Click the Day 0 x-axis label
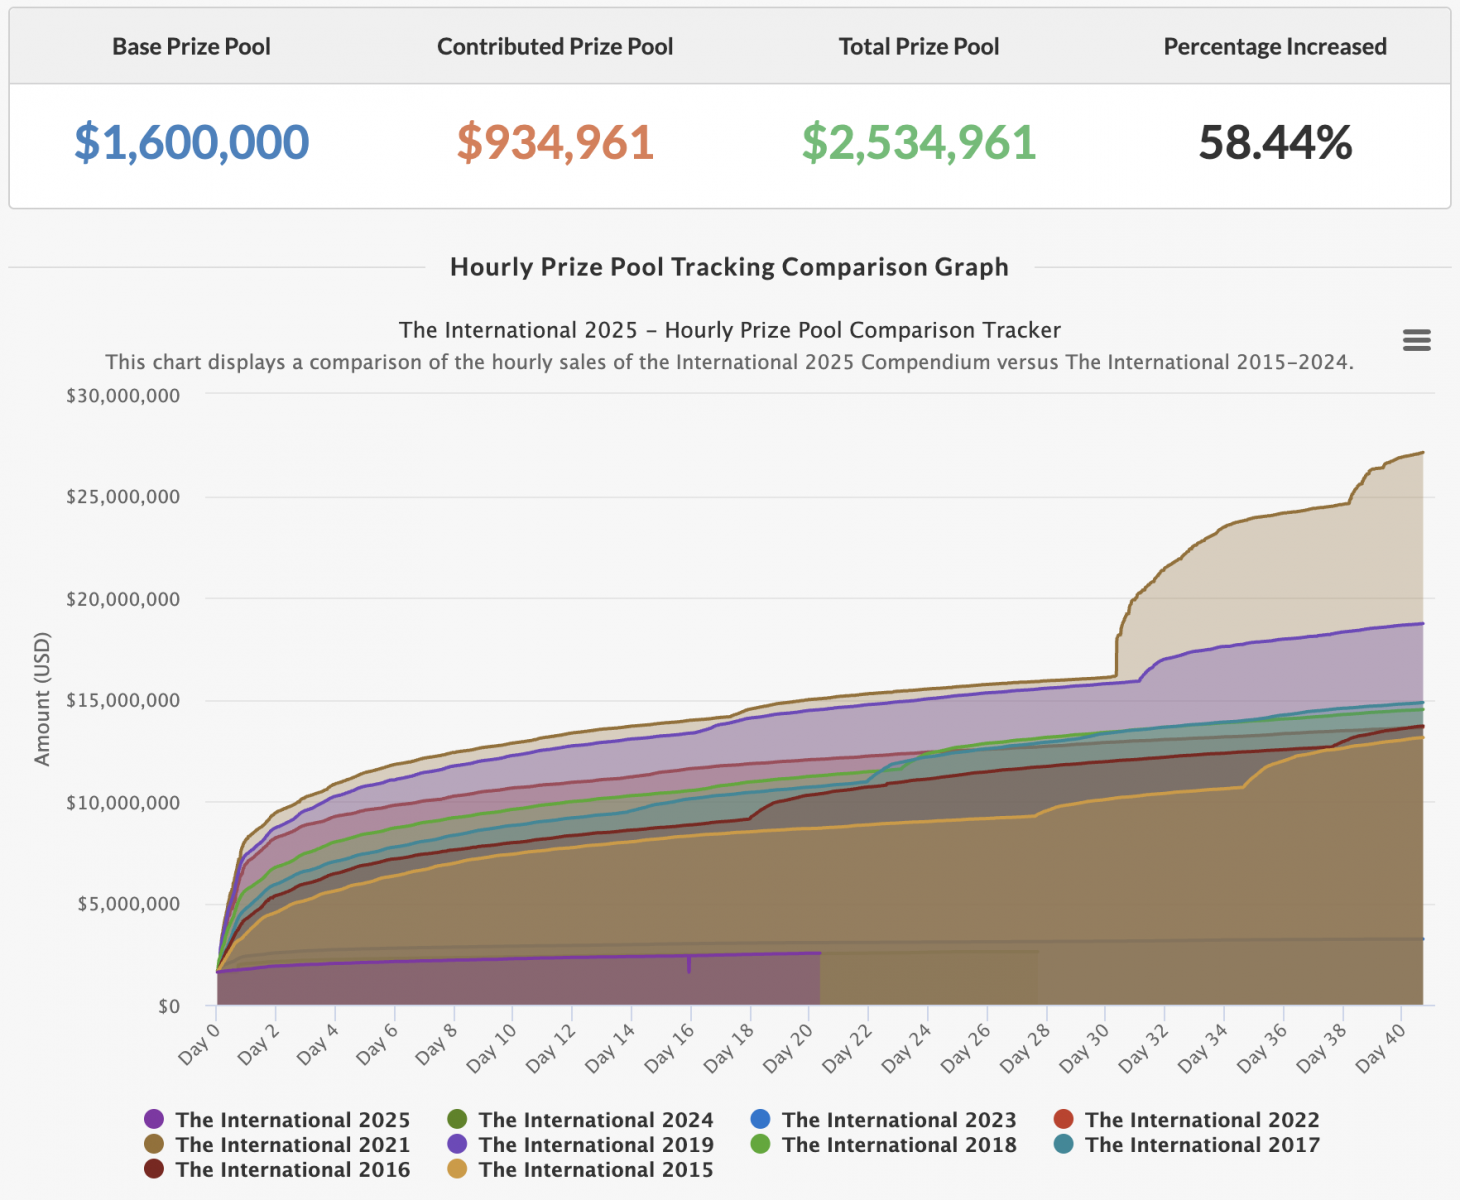 point(200,1043)
